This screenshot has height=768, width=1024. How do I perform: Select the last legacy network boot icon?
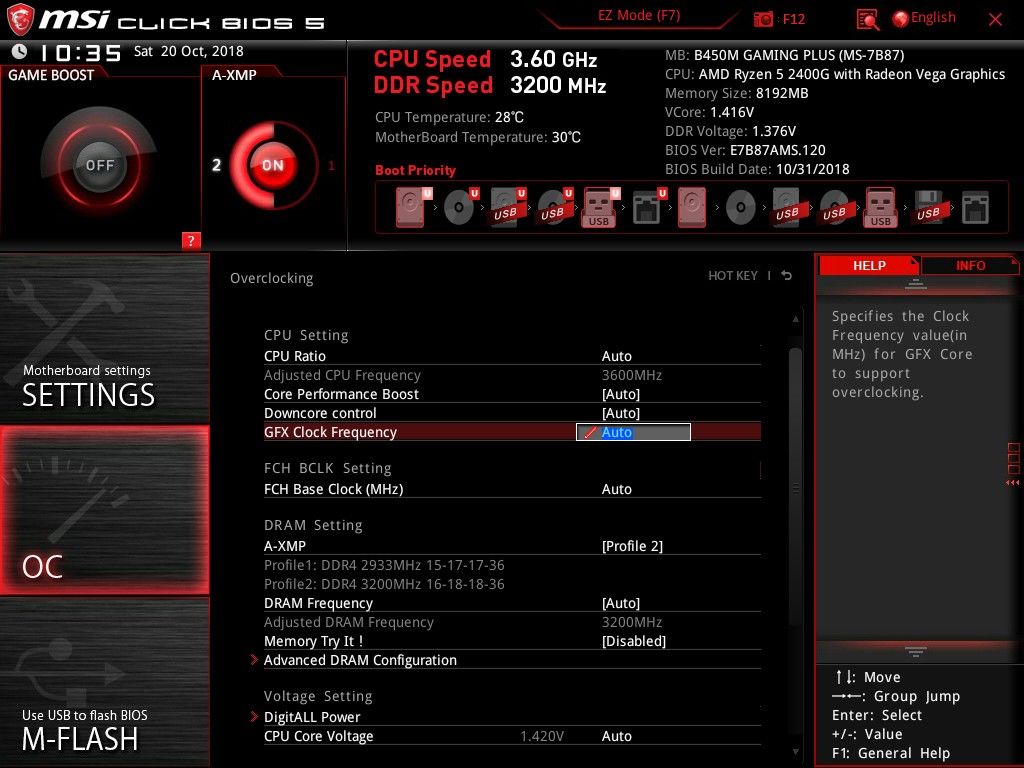pos(975,208)
